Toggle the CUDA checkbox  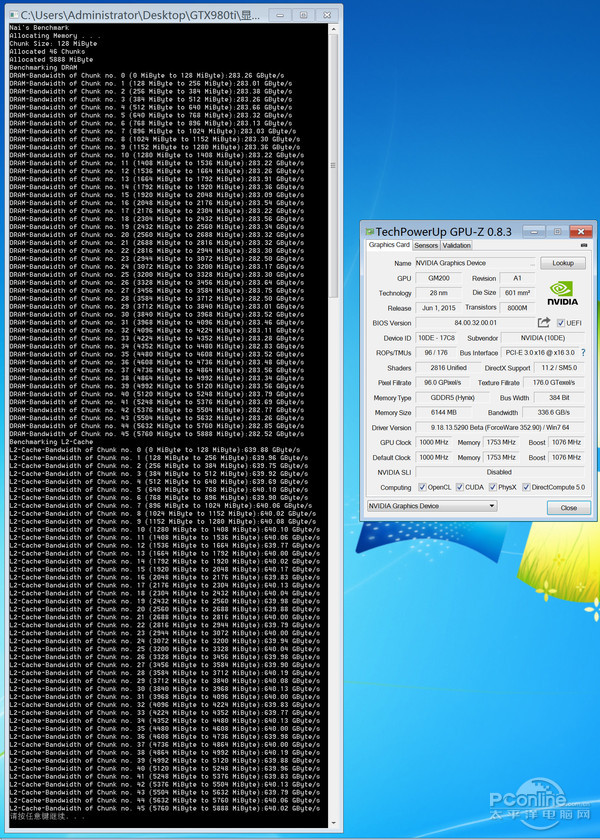coord(460,487)
